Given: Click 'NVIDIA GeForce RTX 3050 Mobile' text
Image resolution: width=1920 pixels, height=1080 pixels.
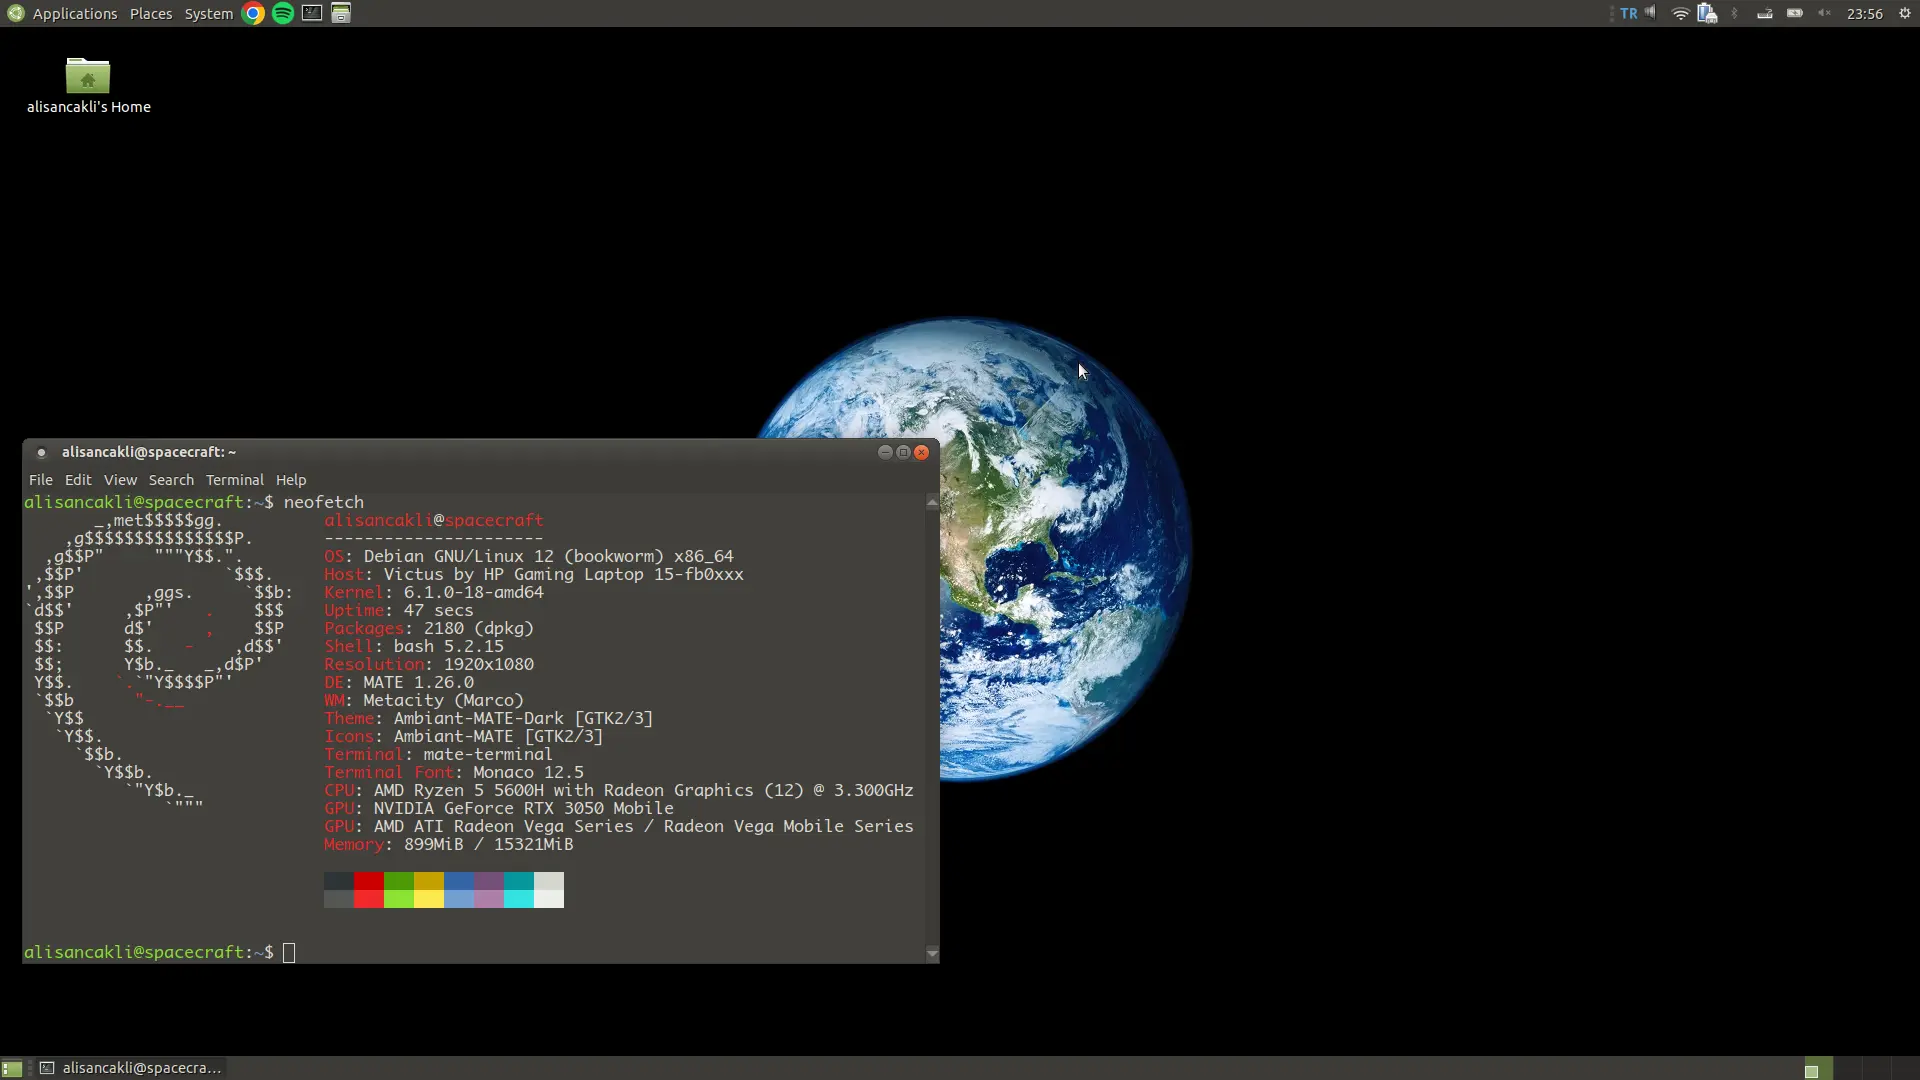Looking at the screenshot, I should [x=523, y=808].
